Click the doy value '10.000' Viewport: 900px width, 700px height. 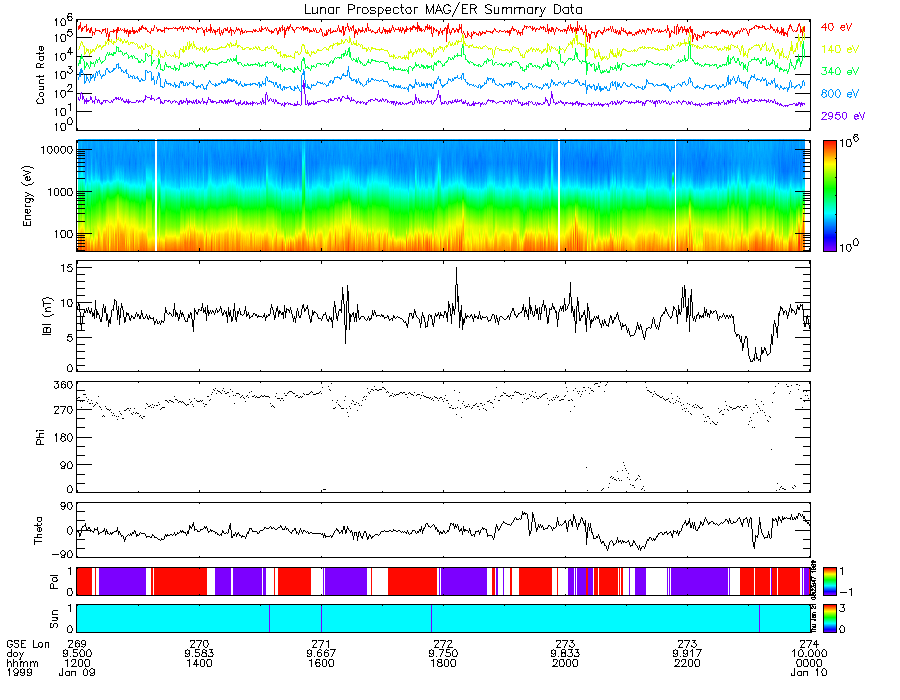pos(809,654)
